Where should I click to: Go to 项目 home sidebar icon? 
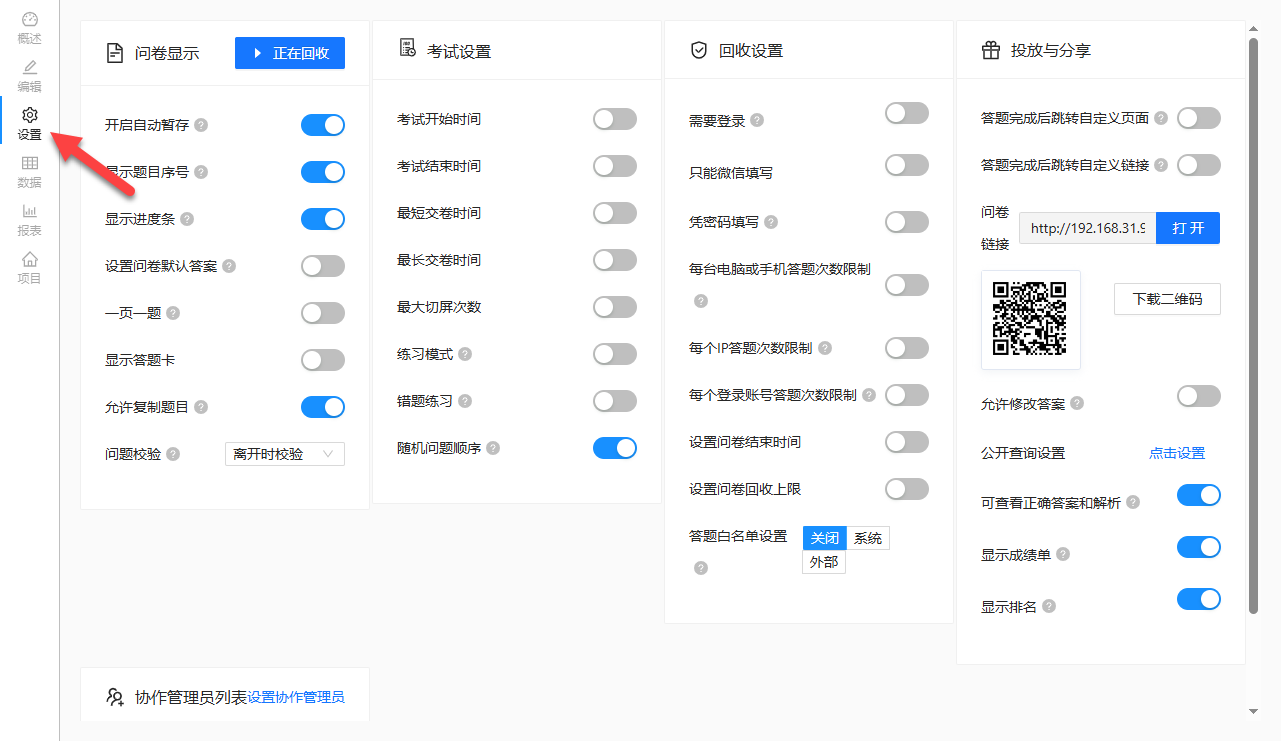(x=30, y=268)
